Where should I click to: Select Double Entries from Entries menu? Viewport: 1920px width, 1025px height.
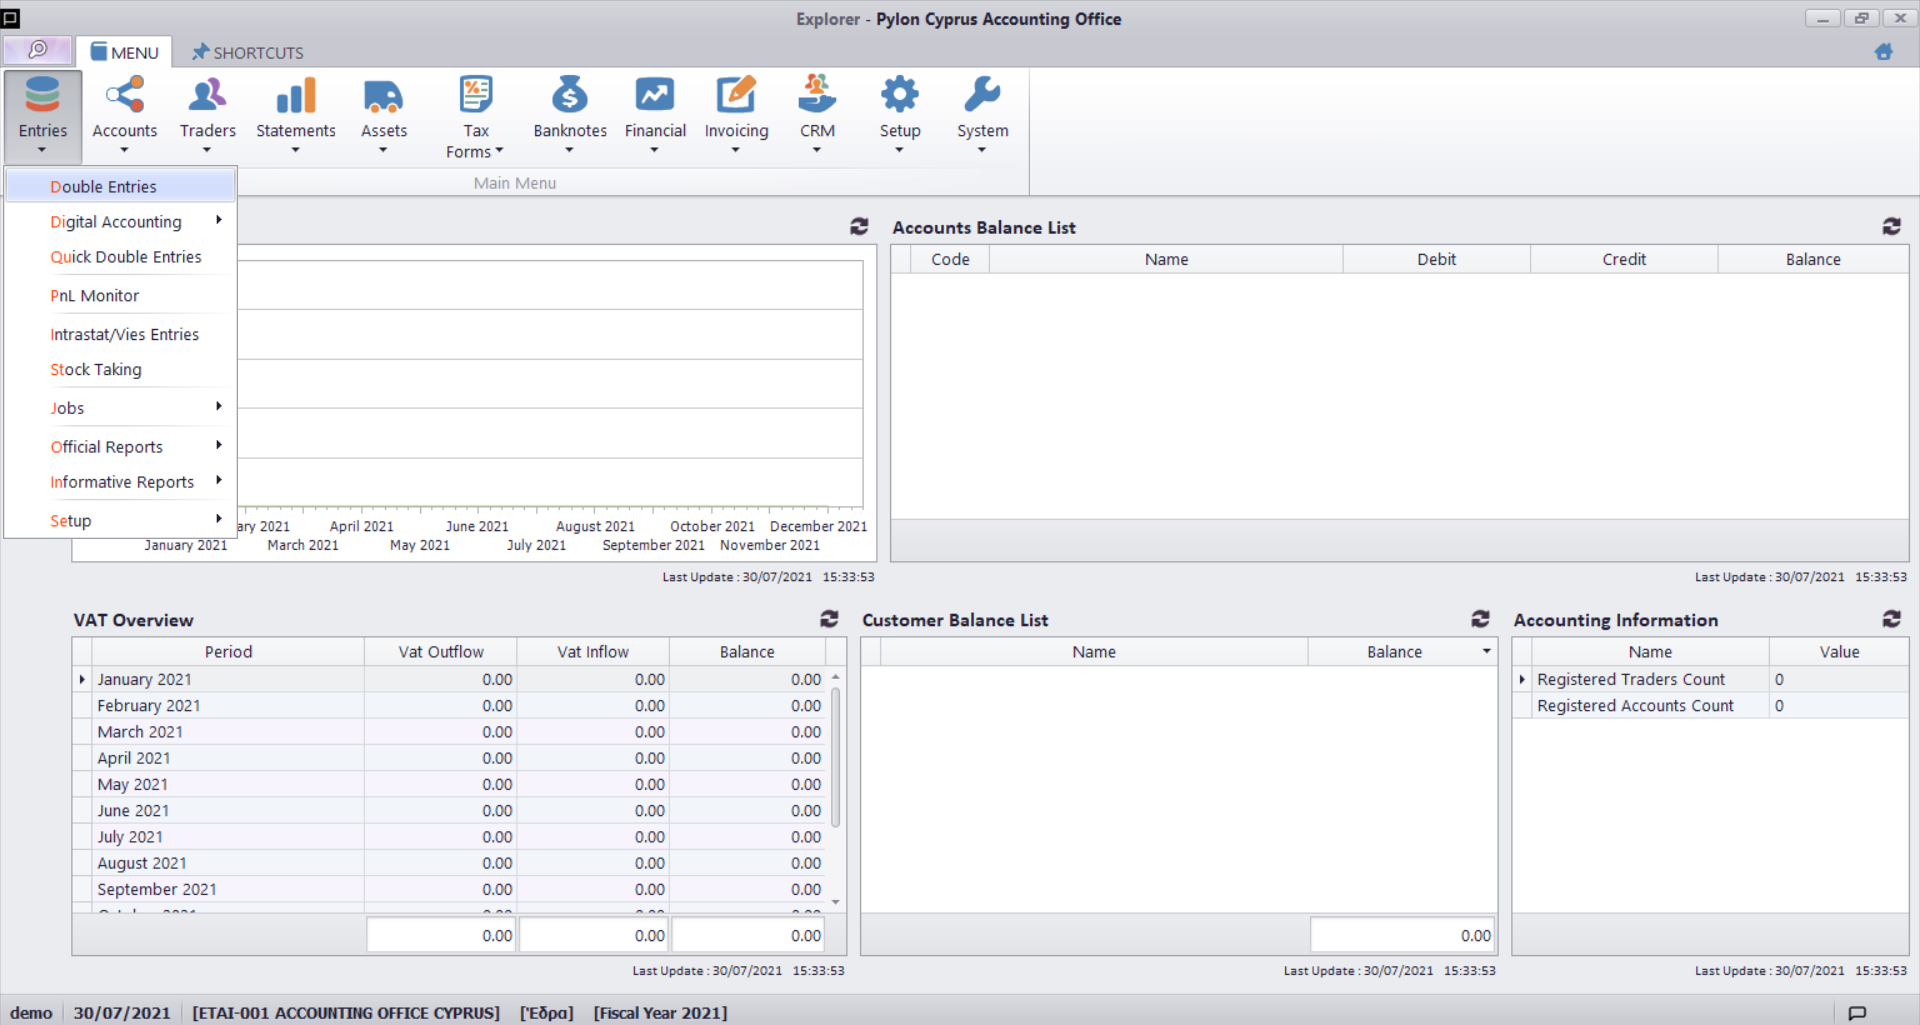tap(104, 187)
